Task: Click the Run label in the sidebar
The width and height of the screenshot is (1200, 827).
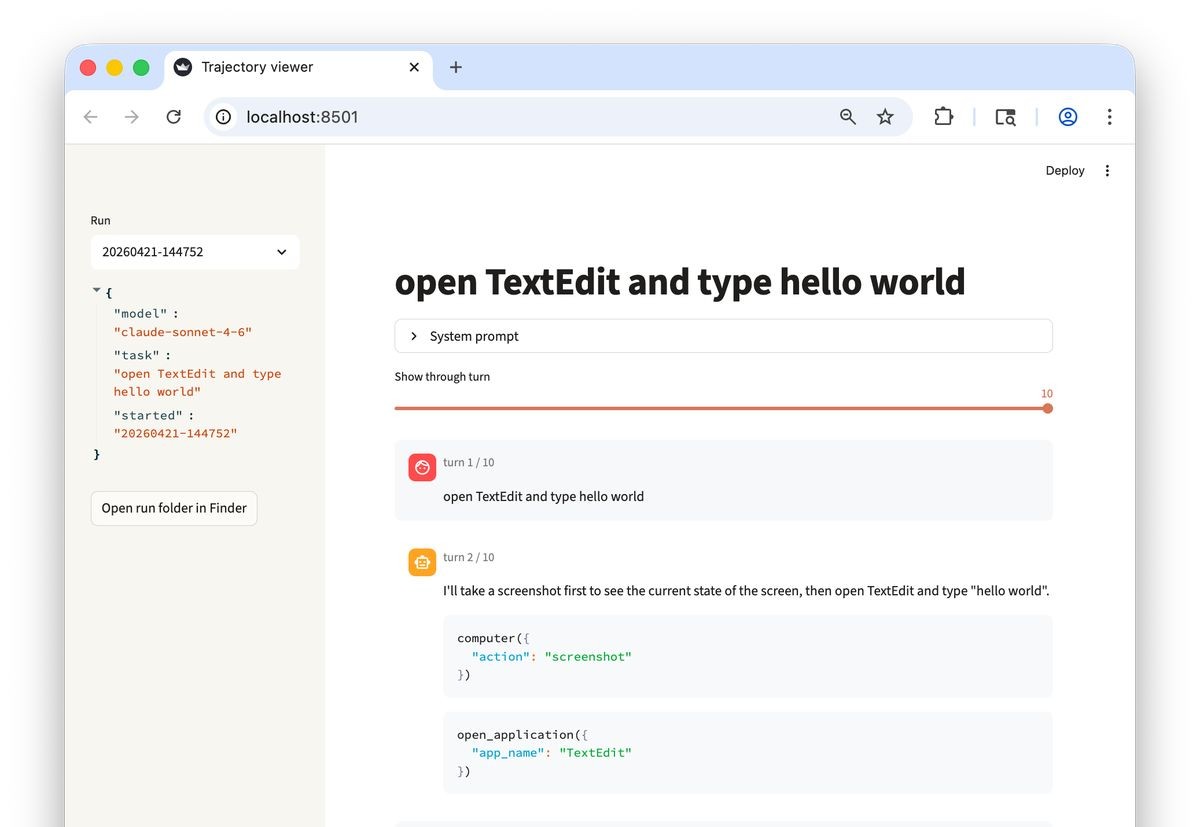Action: coord(101,220)
